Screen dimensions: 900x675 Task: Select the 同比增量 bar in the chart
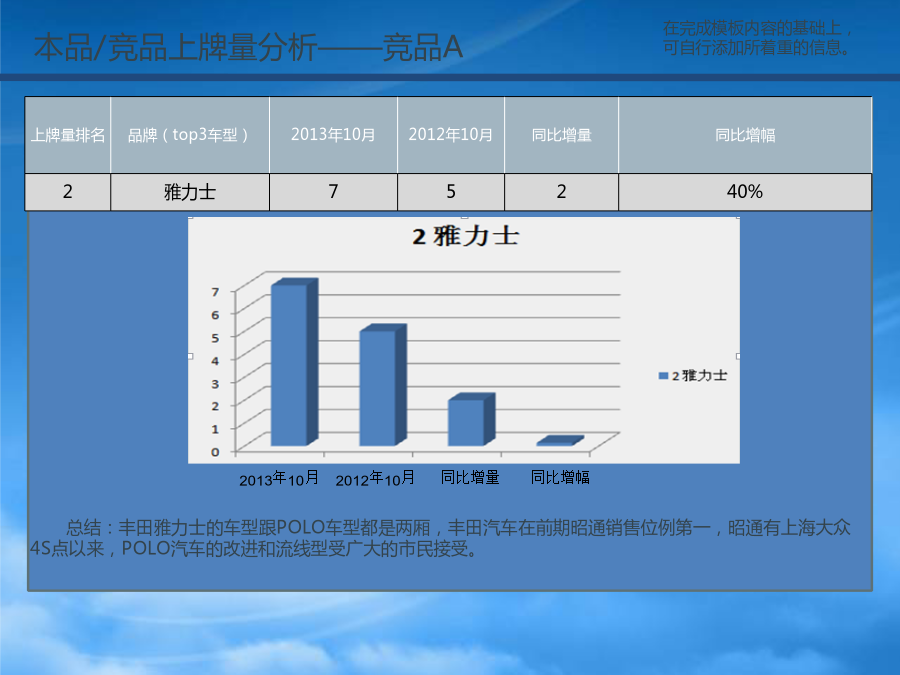coord(471,420)
